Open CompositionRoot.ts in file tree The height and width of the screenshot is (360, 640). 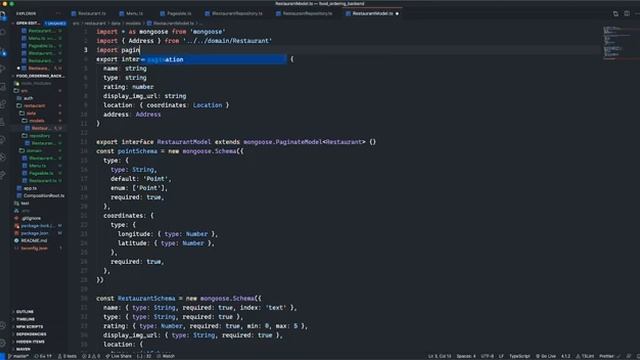click(x=44, y=196)
